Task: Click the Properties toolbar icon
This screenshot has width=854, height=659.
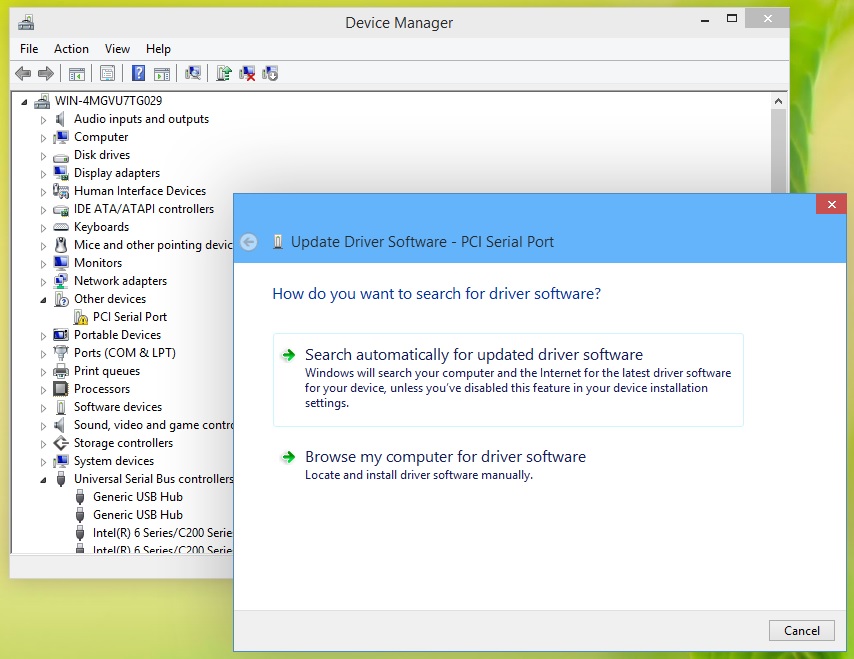Action: (107, 73)
